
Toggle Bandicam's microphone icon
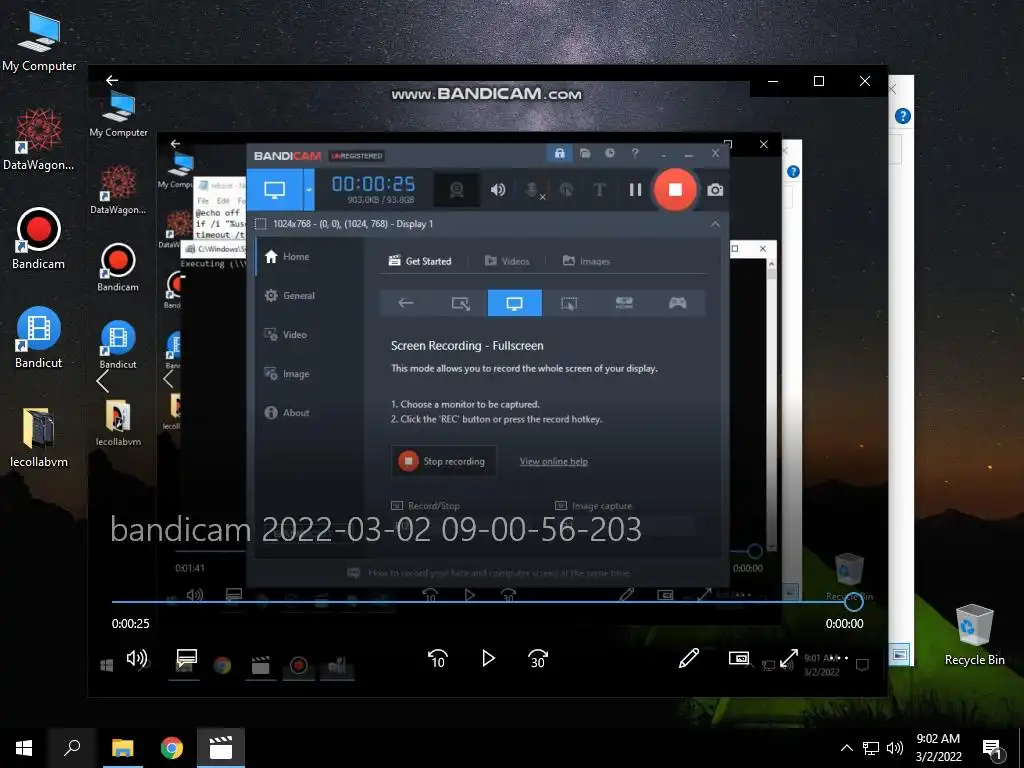tap(534, 189)
